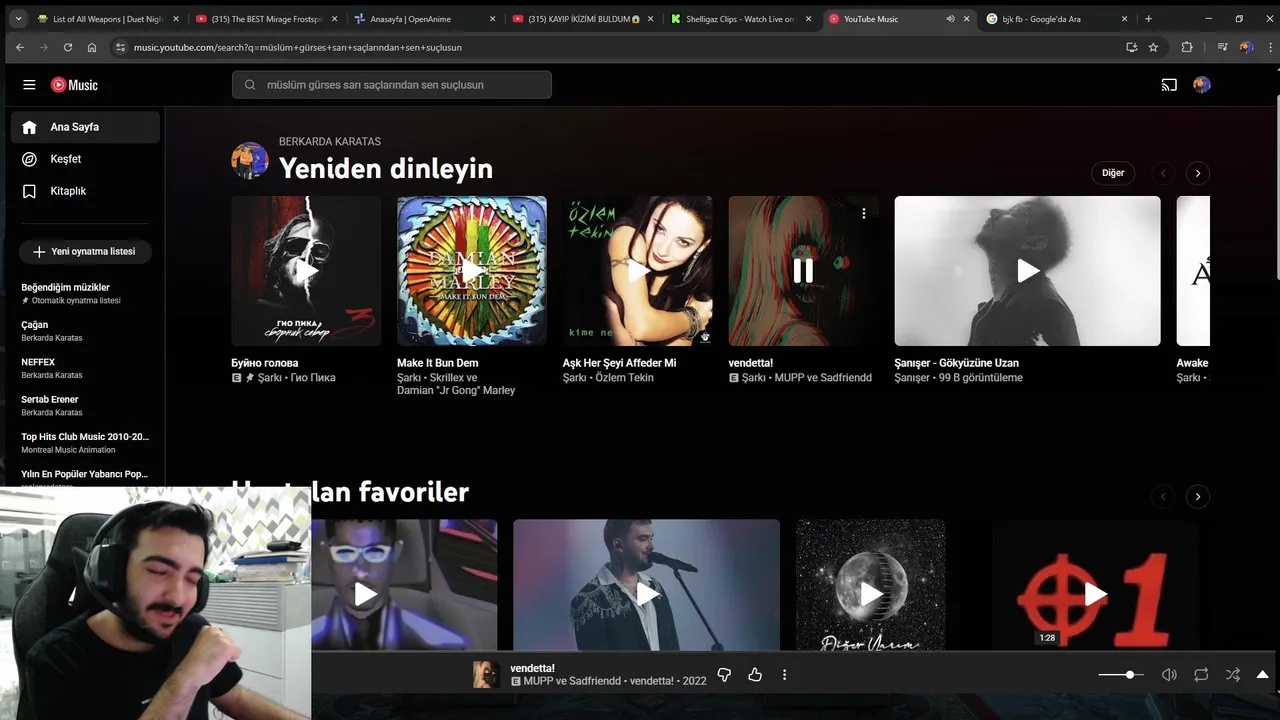The width and height of the screenshot is (1280, 720).
Task: Show next items in favoriler carousel
Action: tap(1198, 497)
